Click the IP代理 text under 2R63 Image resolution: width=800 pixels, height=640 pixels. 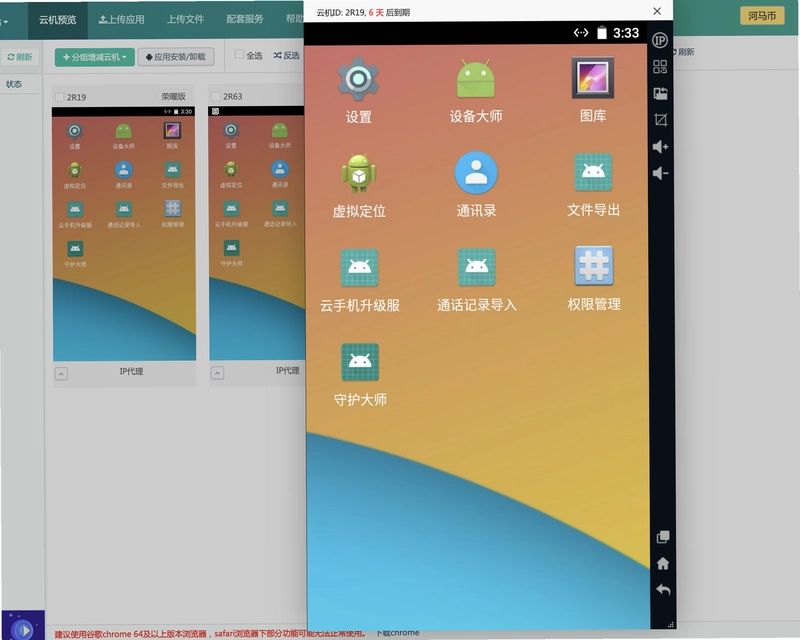287,370
